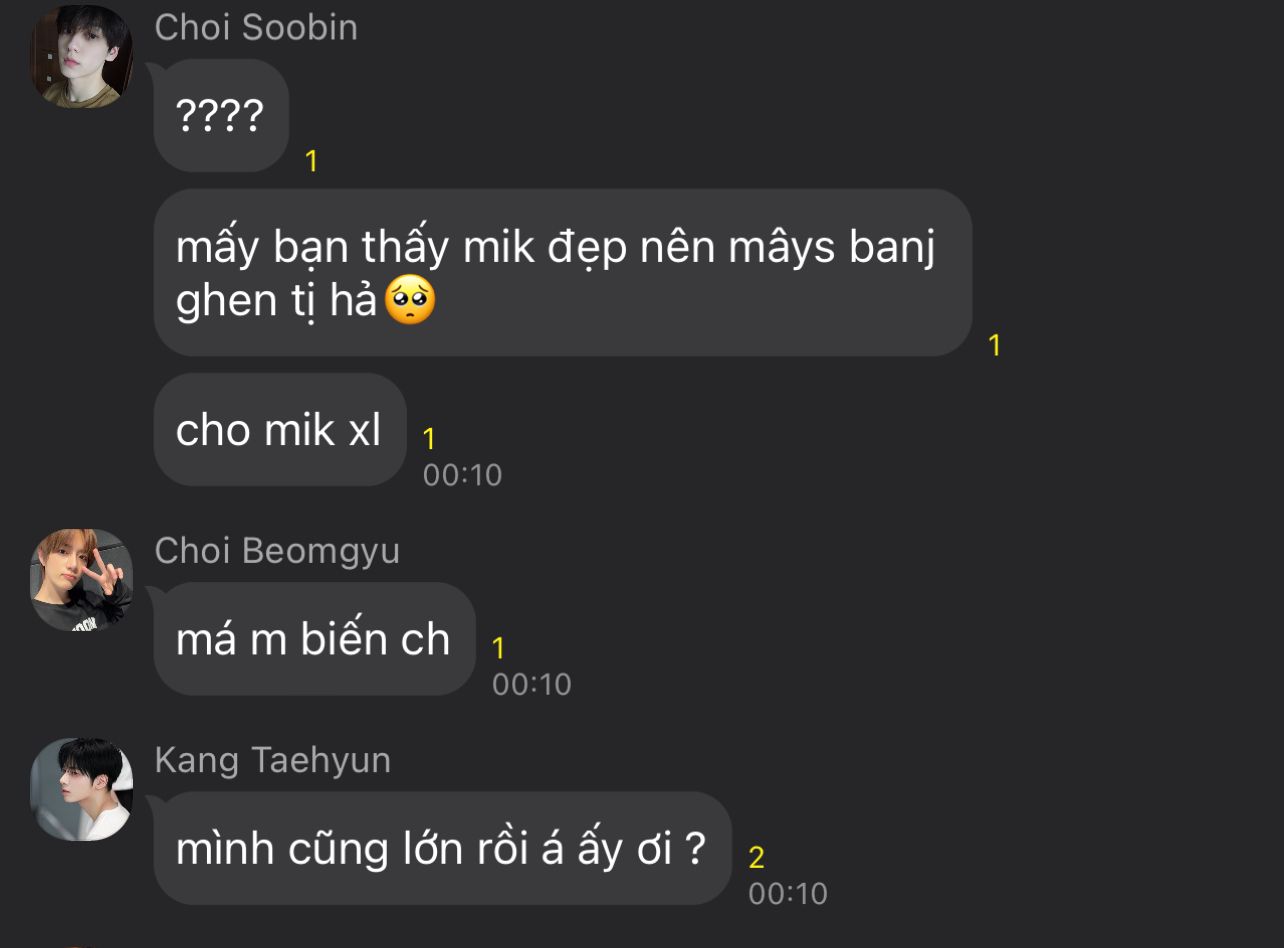Click unread count beside "????" message
The width and height of the screenshot is (1284, 948).
click(311, 161)
